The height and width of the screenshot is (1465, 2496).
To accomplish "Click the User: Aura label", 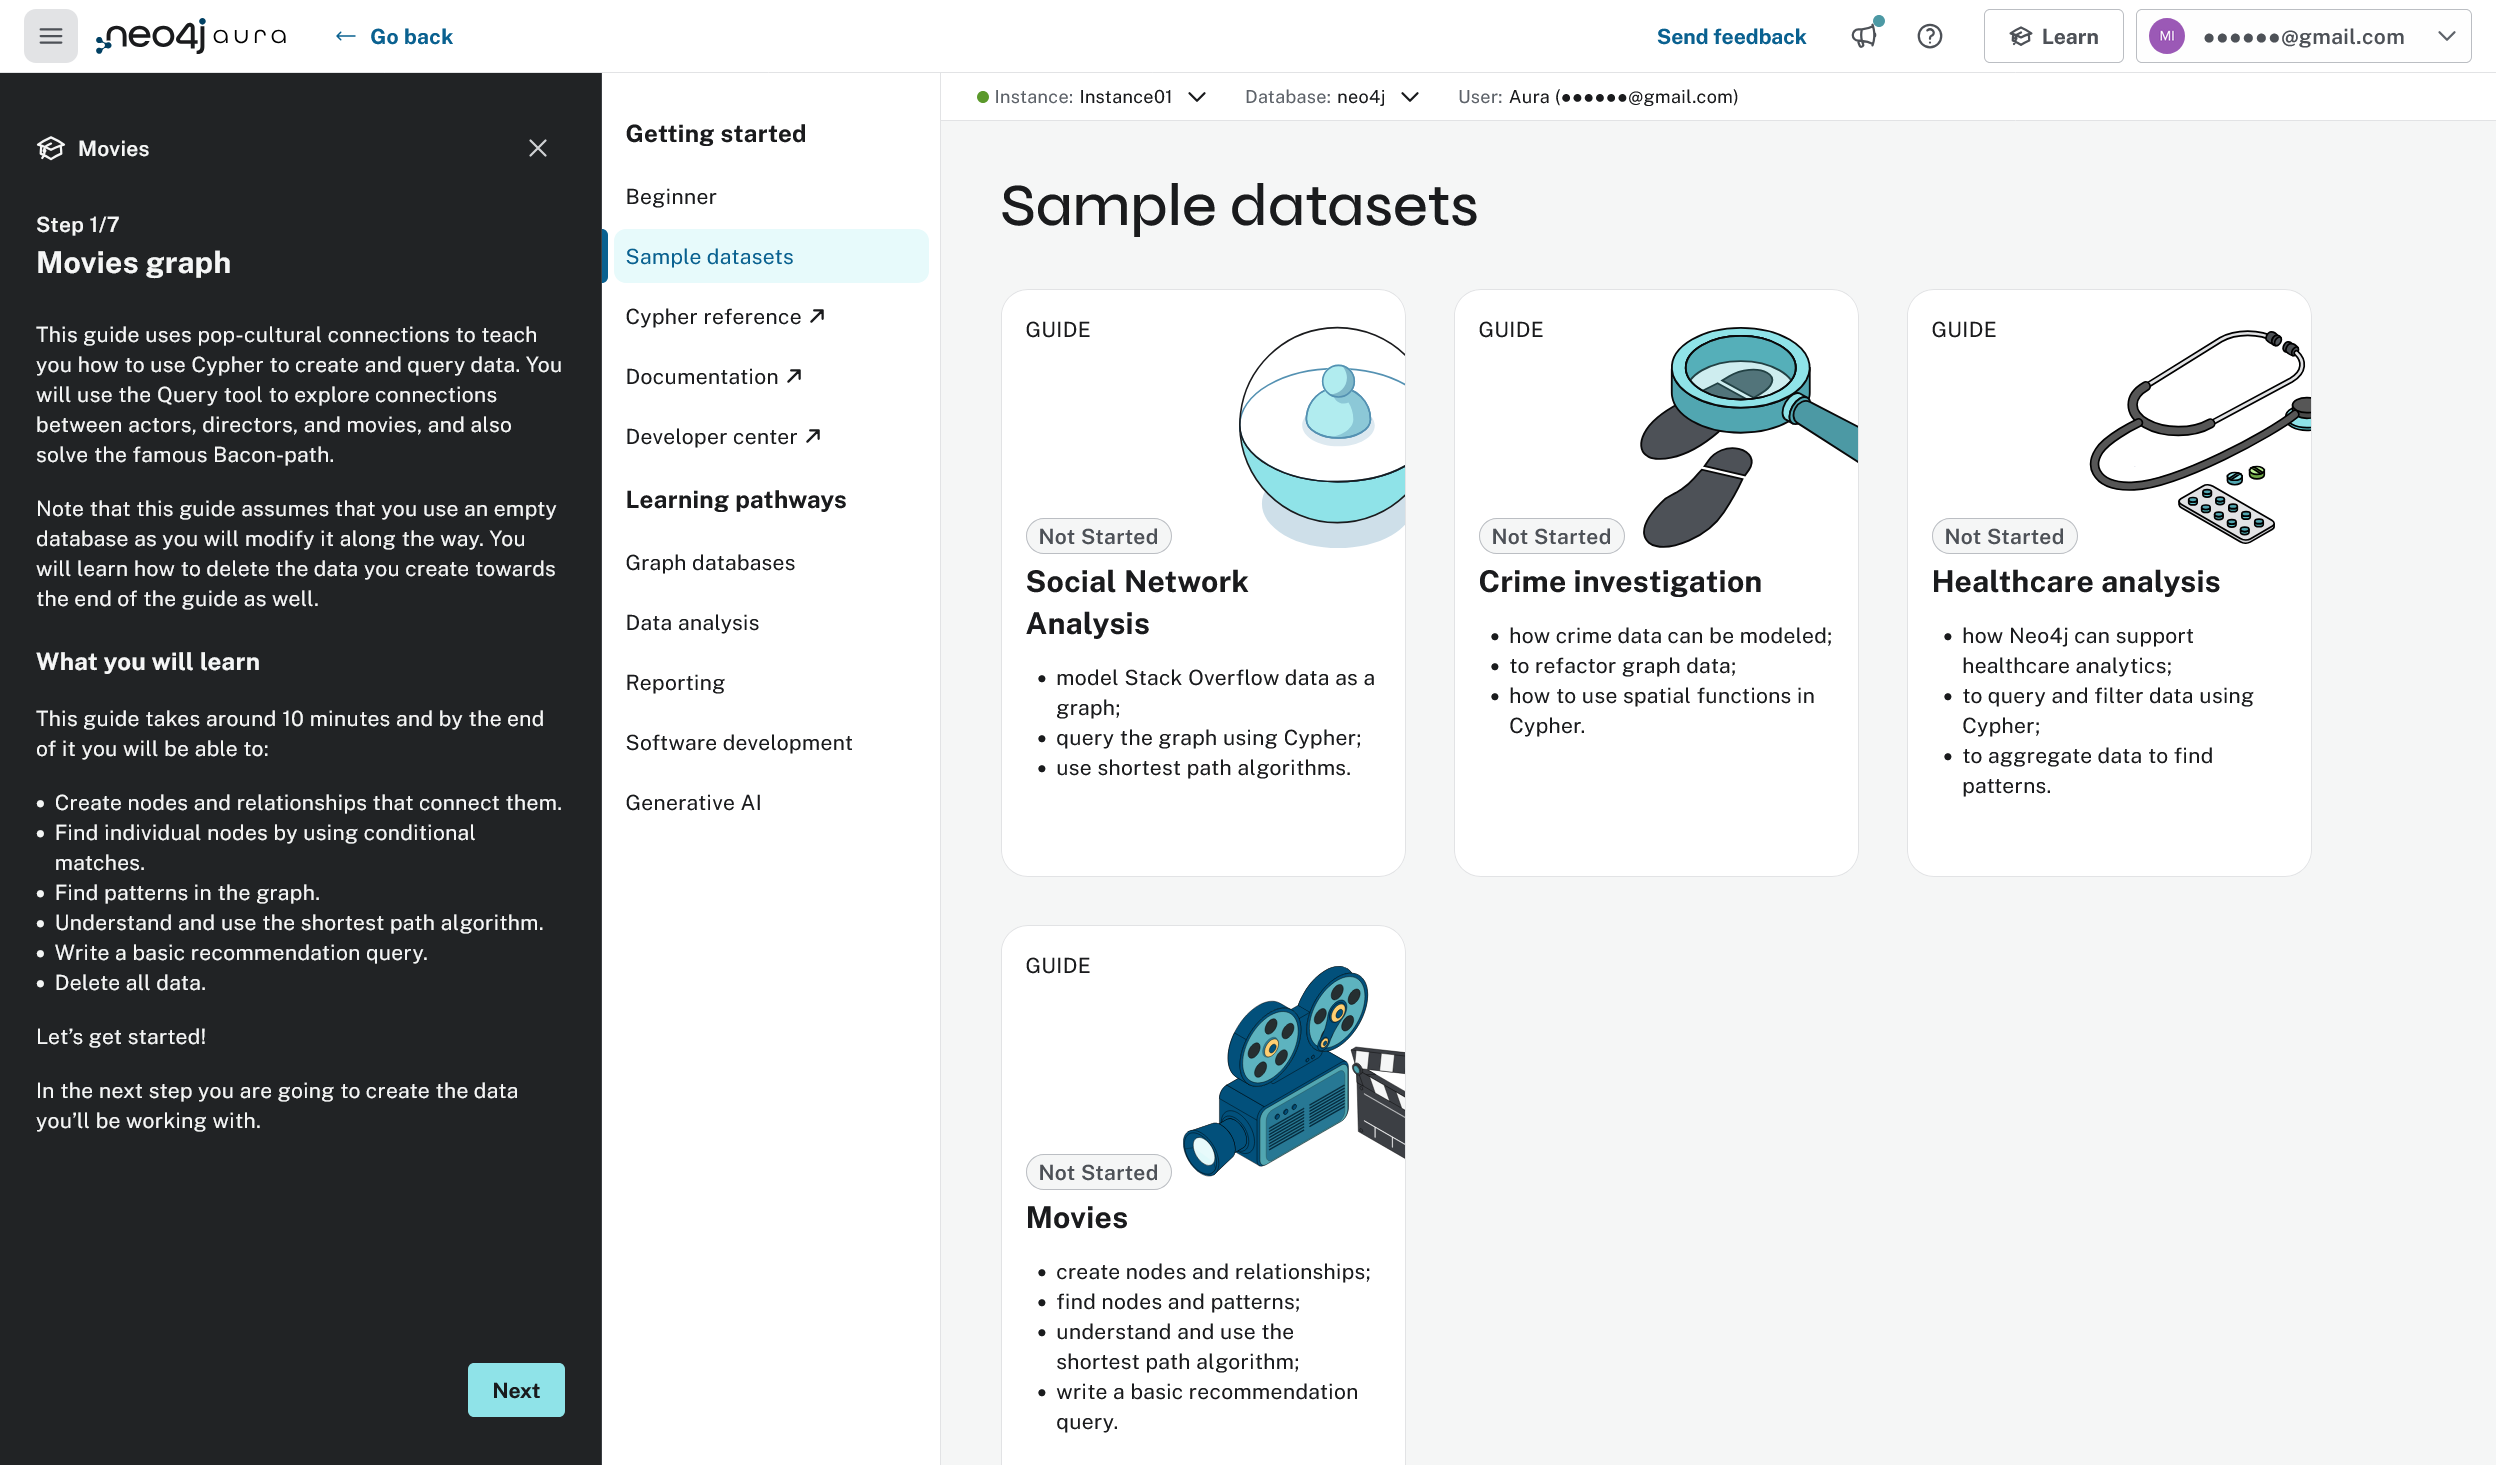I will (x=1598, y=97).
